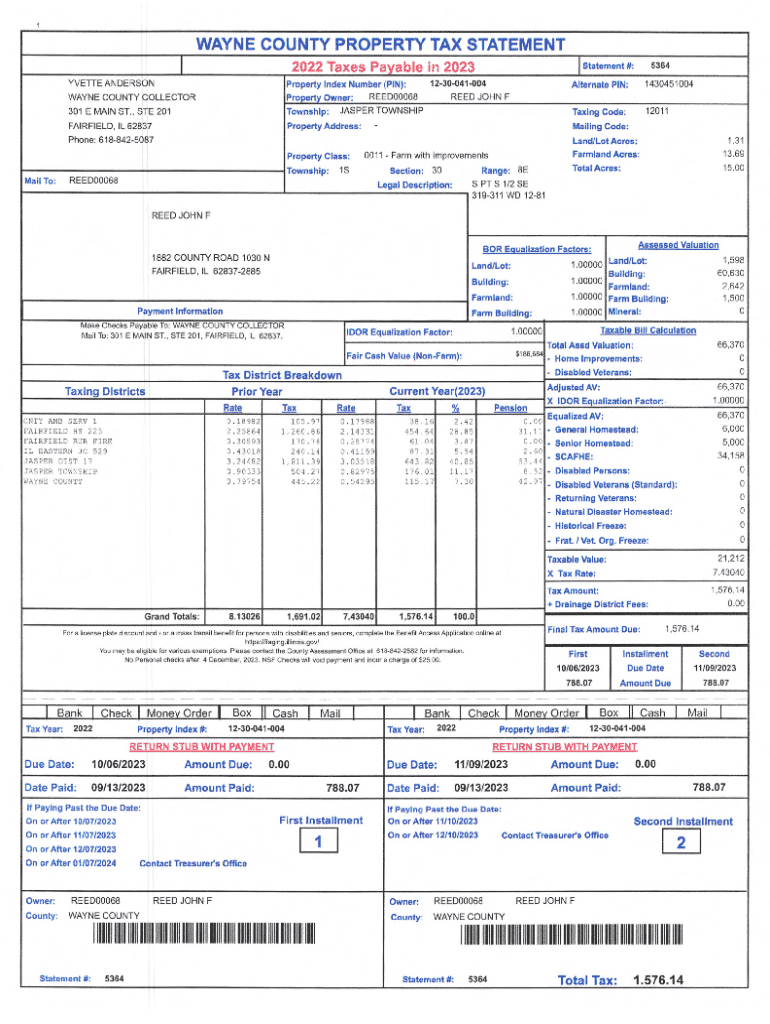Select the Taxable Bill Calculation heading

[648, 330]
